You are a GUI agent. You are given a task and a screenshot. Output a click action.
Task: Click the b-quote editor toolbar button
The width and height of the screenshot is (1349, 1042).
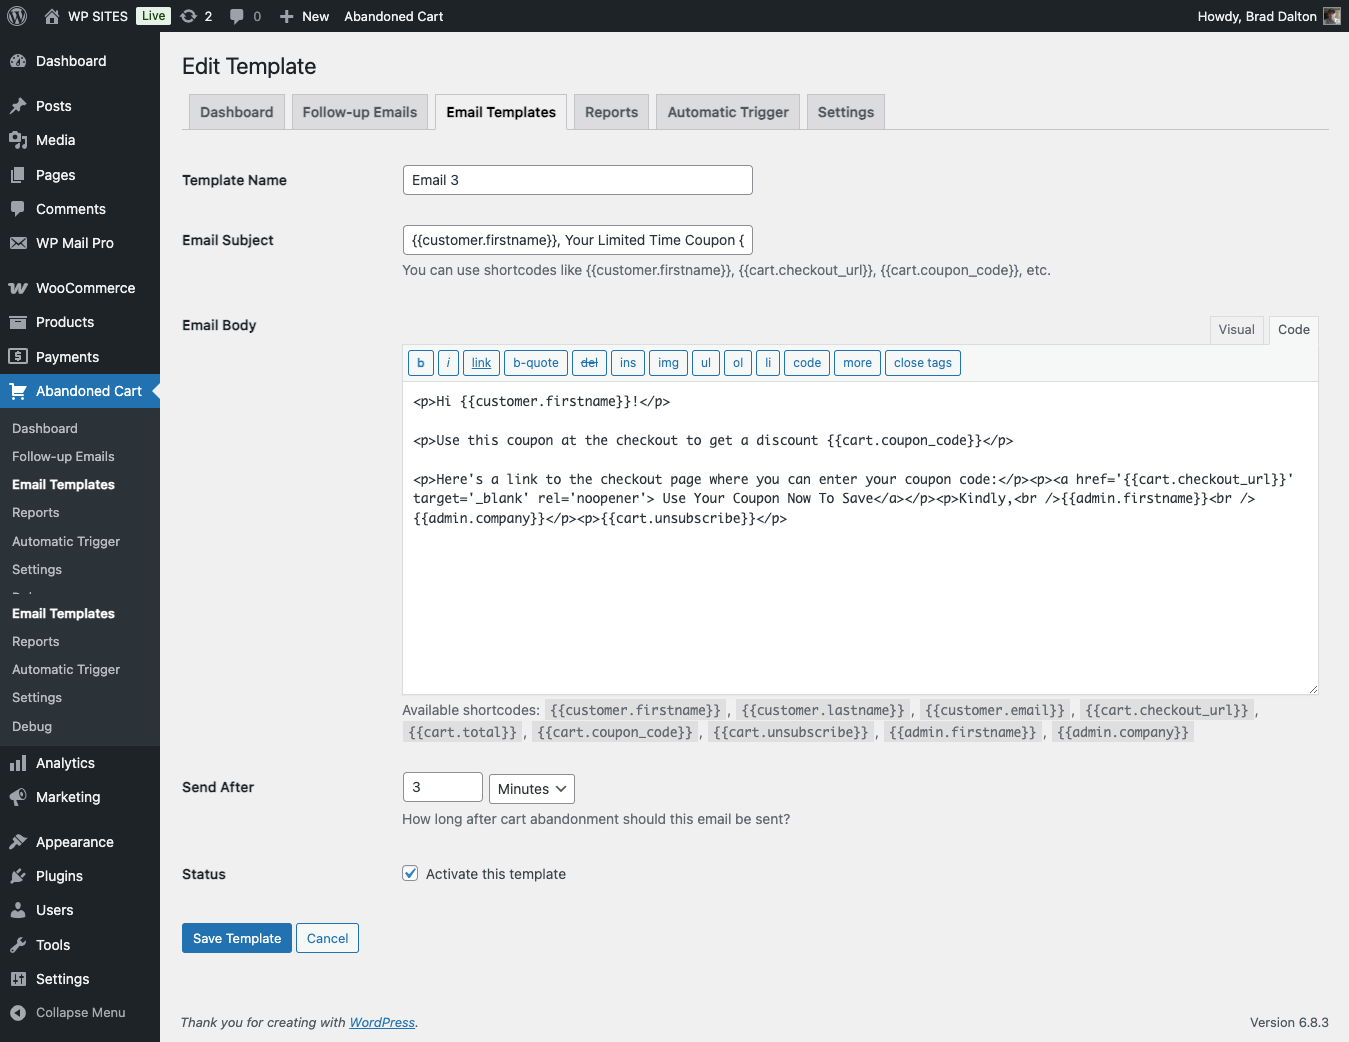535,363
